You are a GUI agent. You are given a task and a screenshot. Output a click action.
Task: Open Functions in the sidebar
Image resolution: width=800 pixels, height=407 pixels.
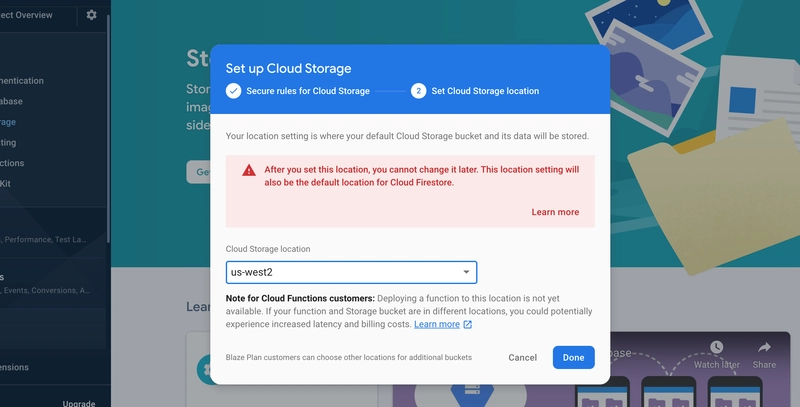click(x=12, y=163)
